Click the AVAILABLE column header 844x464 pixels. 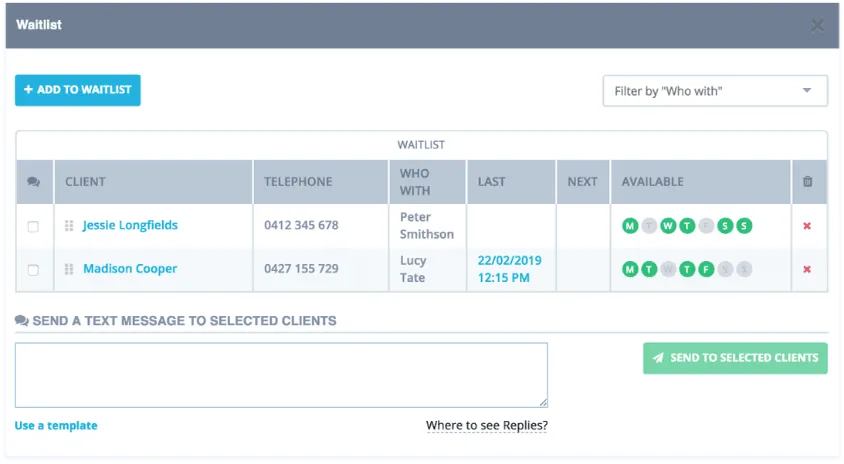tap(701, 182)
